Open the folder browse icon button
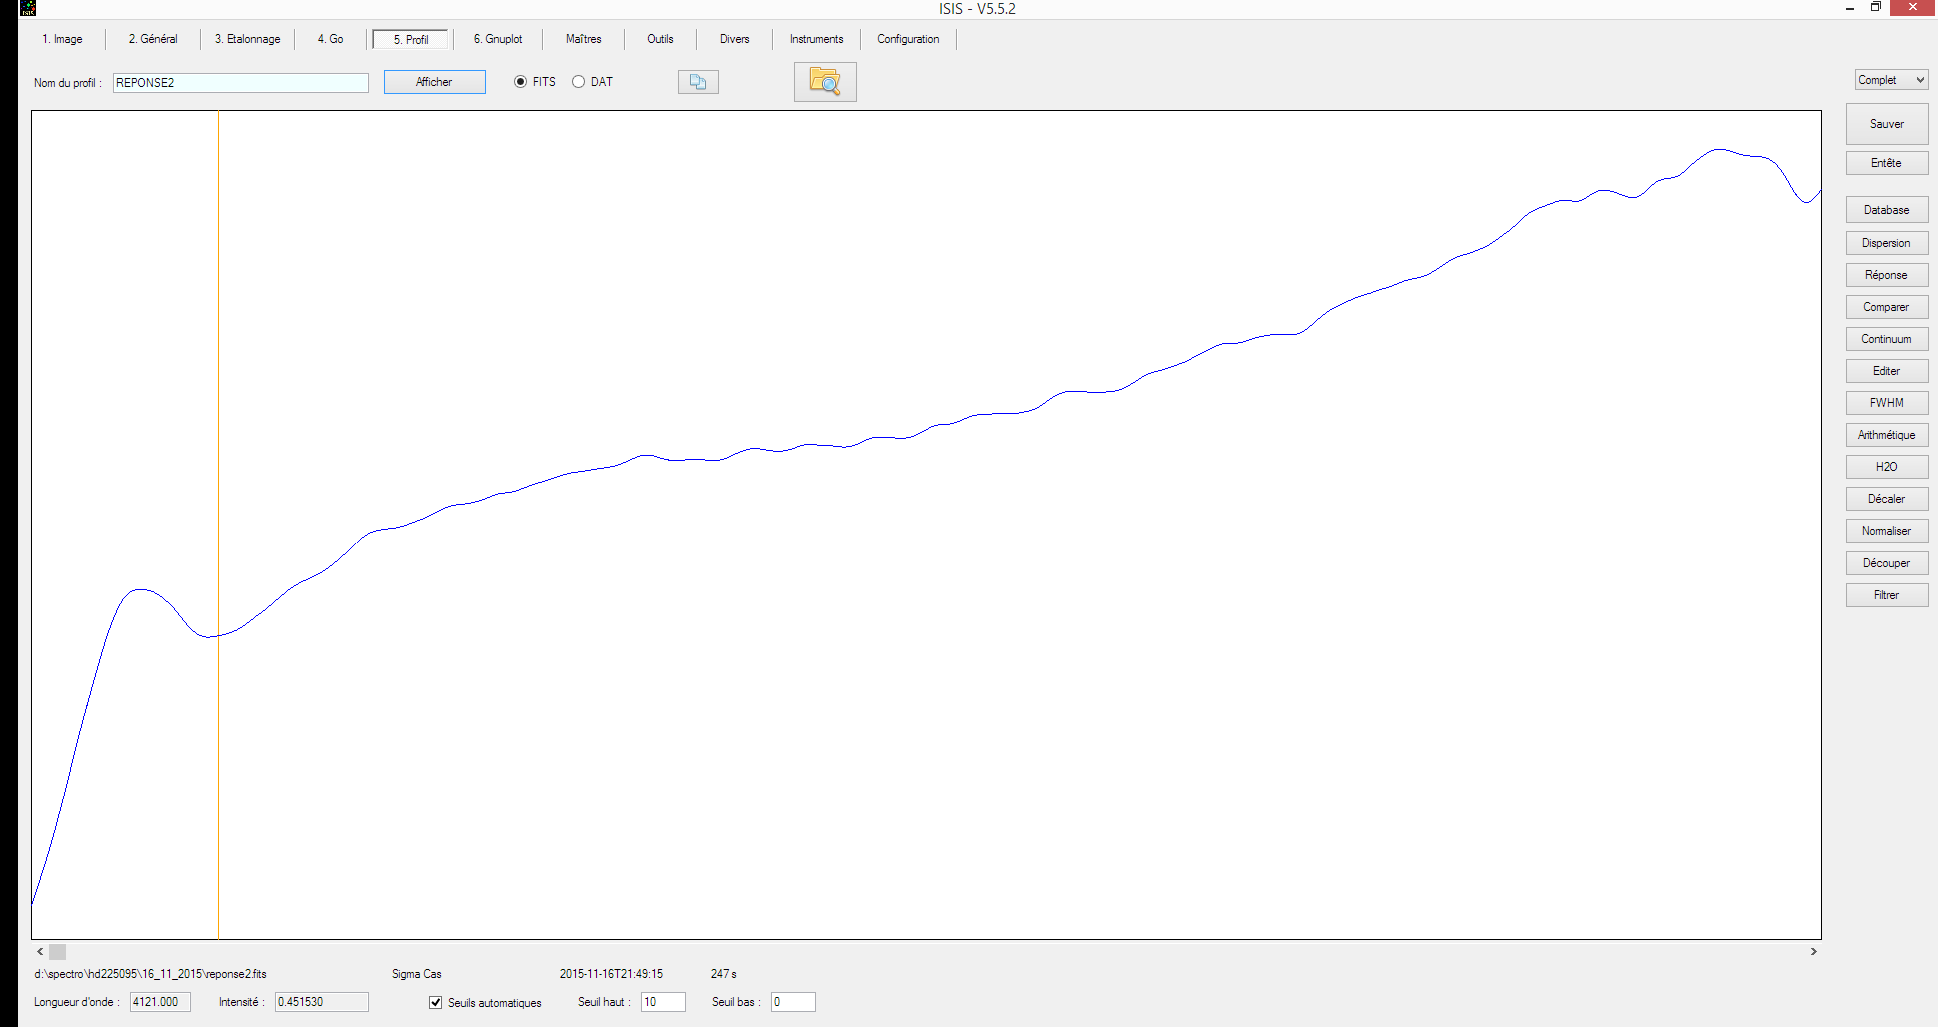 [x=825, y=82]
